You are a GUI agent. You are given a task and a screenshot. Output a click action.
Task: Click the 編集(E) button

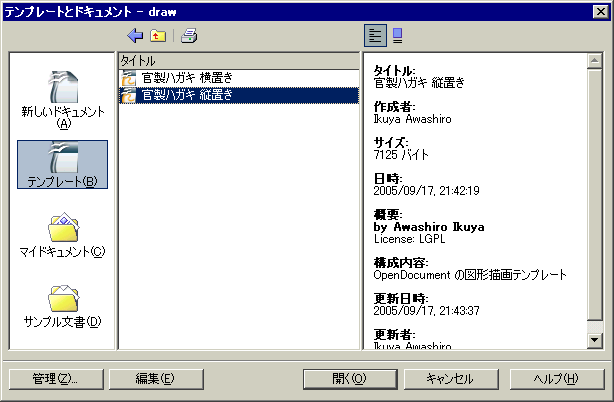tap(156, 379)
